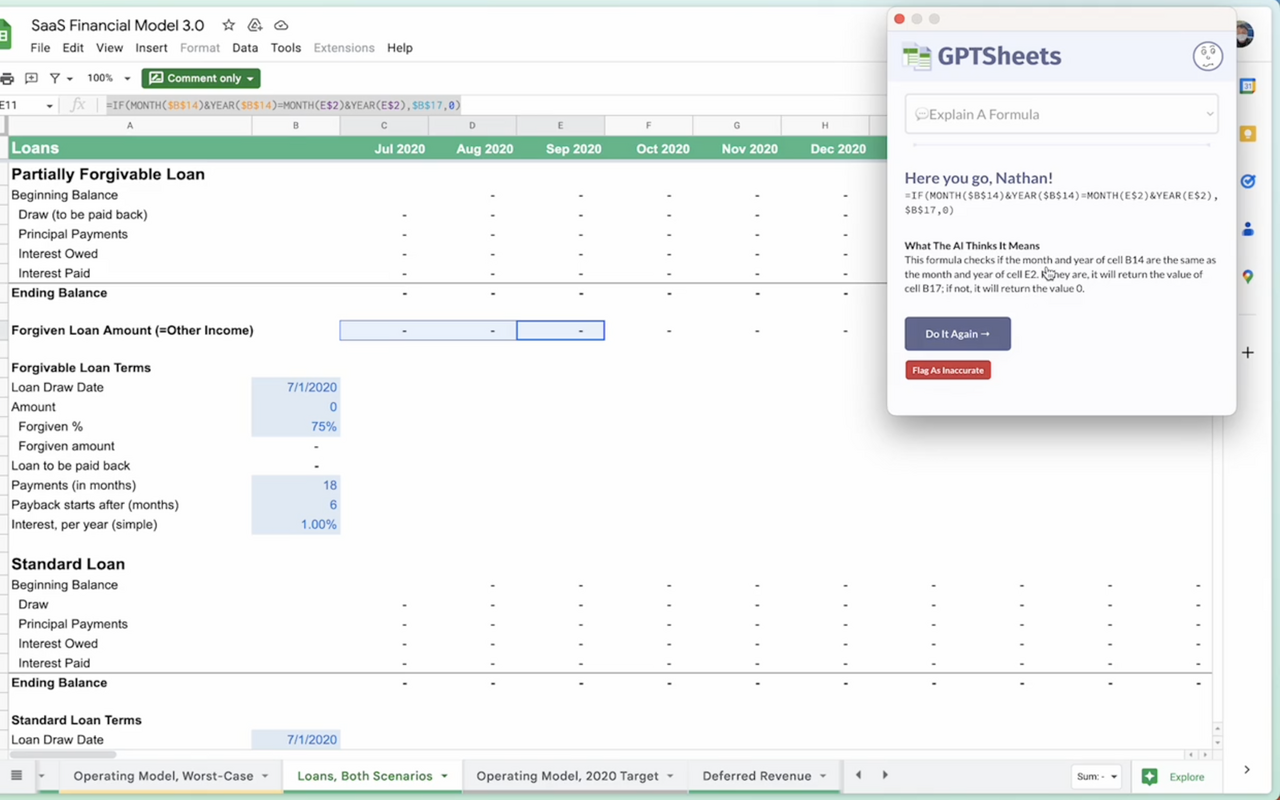1280x800 pixels.
Task: Select the Payback starts after value 6
Action: coord(296,505)
